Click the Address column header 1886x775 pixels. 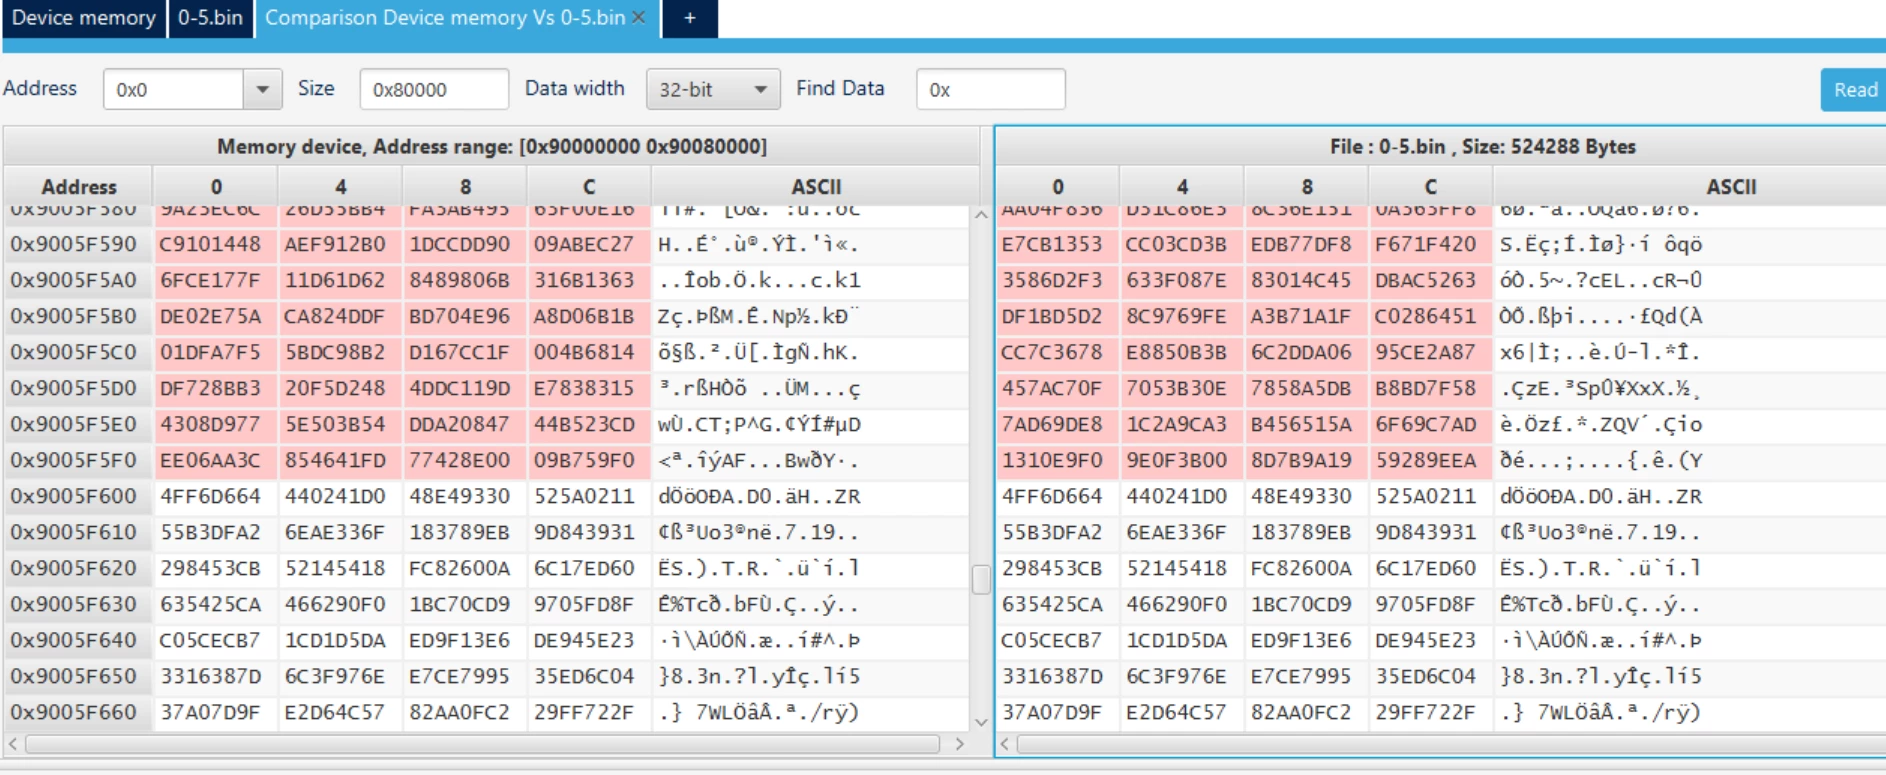pos(78,186)
